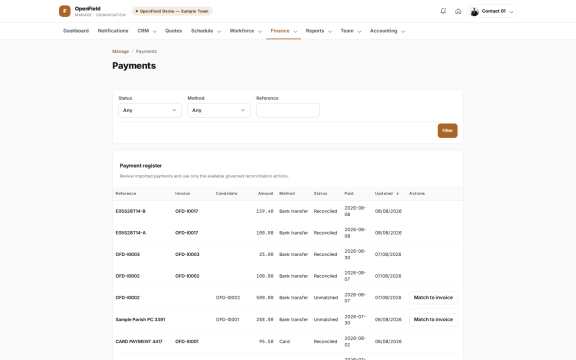
Task: Click the sort arrow beside Updated
Action: [x=397, y=194]
